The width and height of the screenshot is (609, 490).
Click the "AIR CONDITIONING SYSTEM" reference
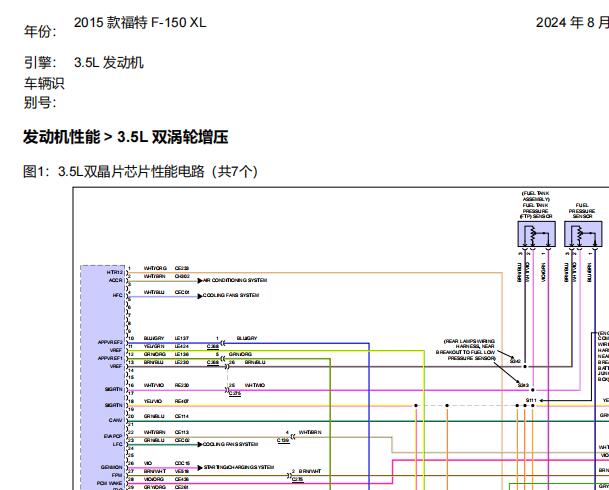click(235, 280)
